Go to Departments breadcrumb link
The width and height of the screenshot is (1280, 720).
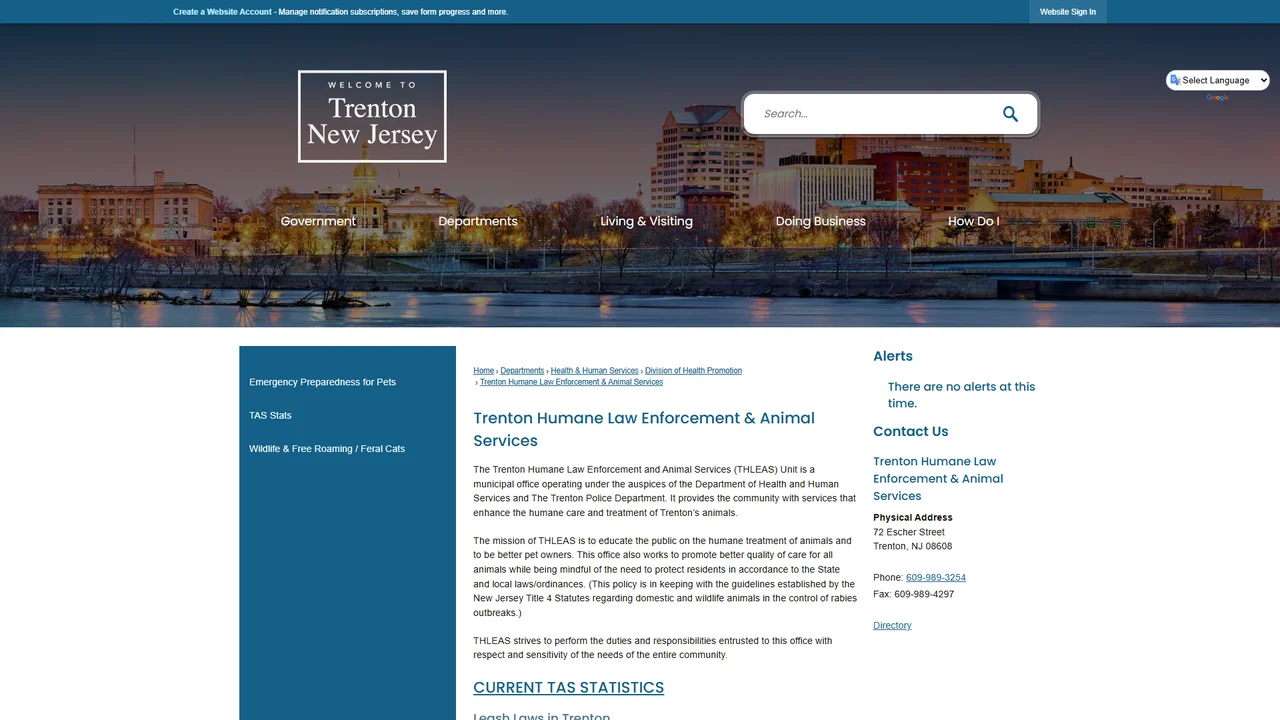coord(522,371)
